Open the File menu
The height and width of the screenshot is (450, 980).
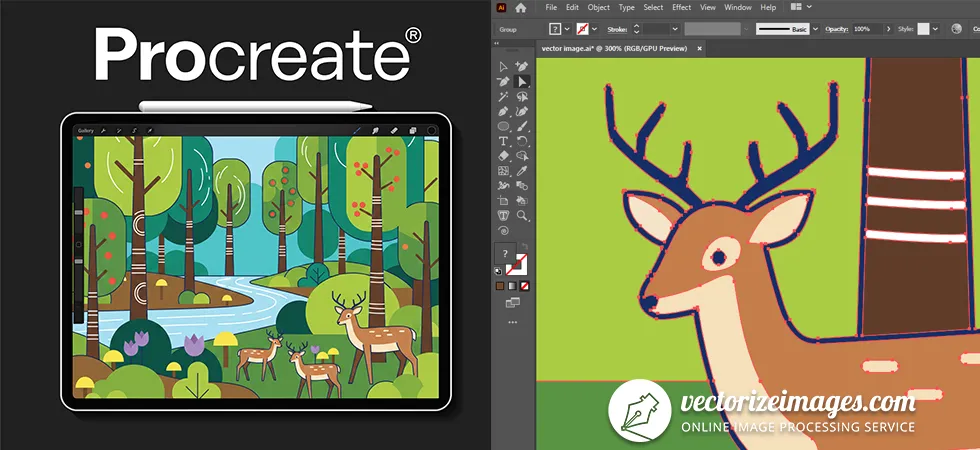click(x=551, y=8)
